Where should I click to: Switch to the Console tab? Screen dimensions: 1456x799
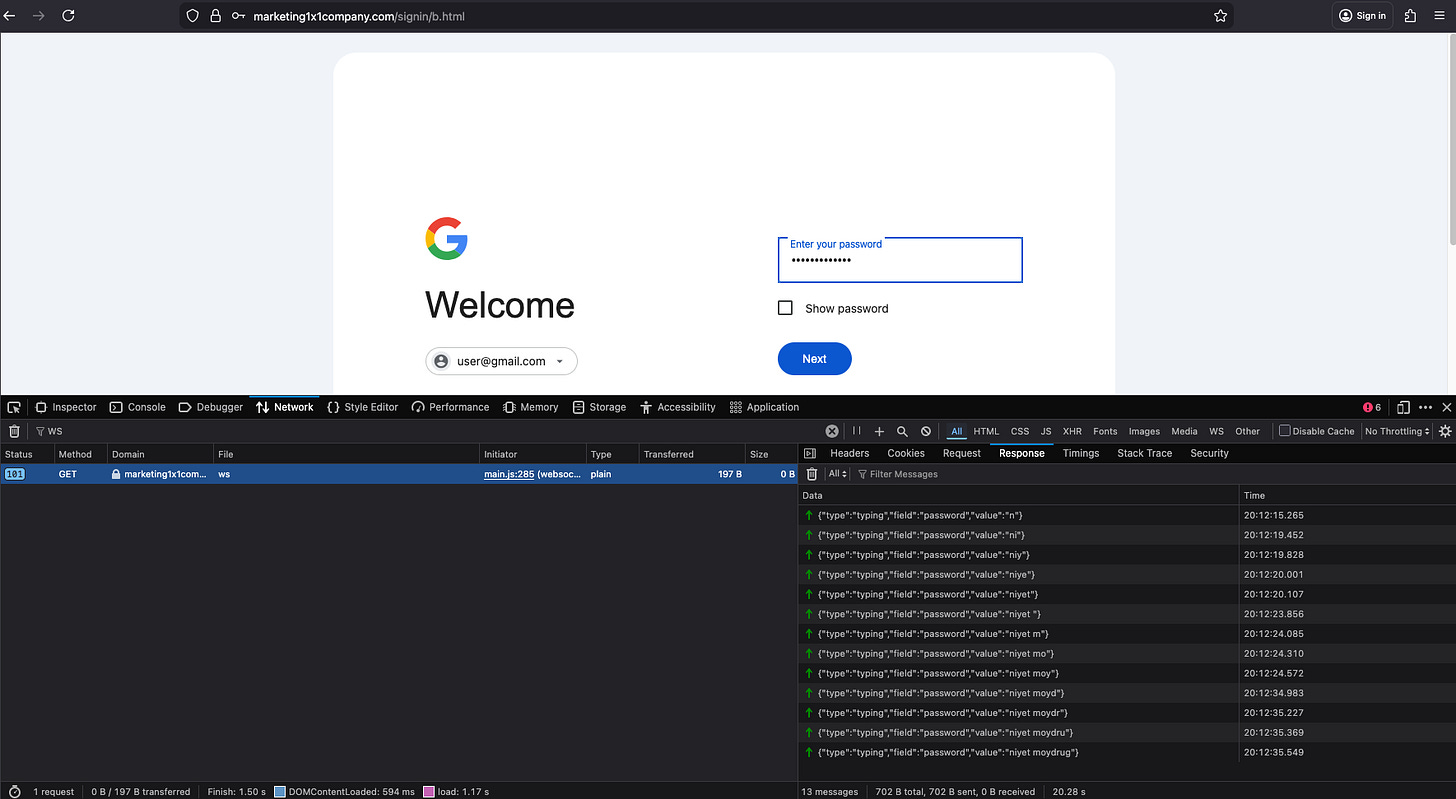(137, 407)
